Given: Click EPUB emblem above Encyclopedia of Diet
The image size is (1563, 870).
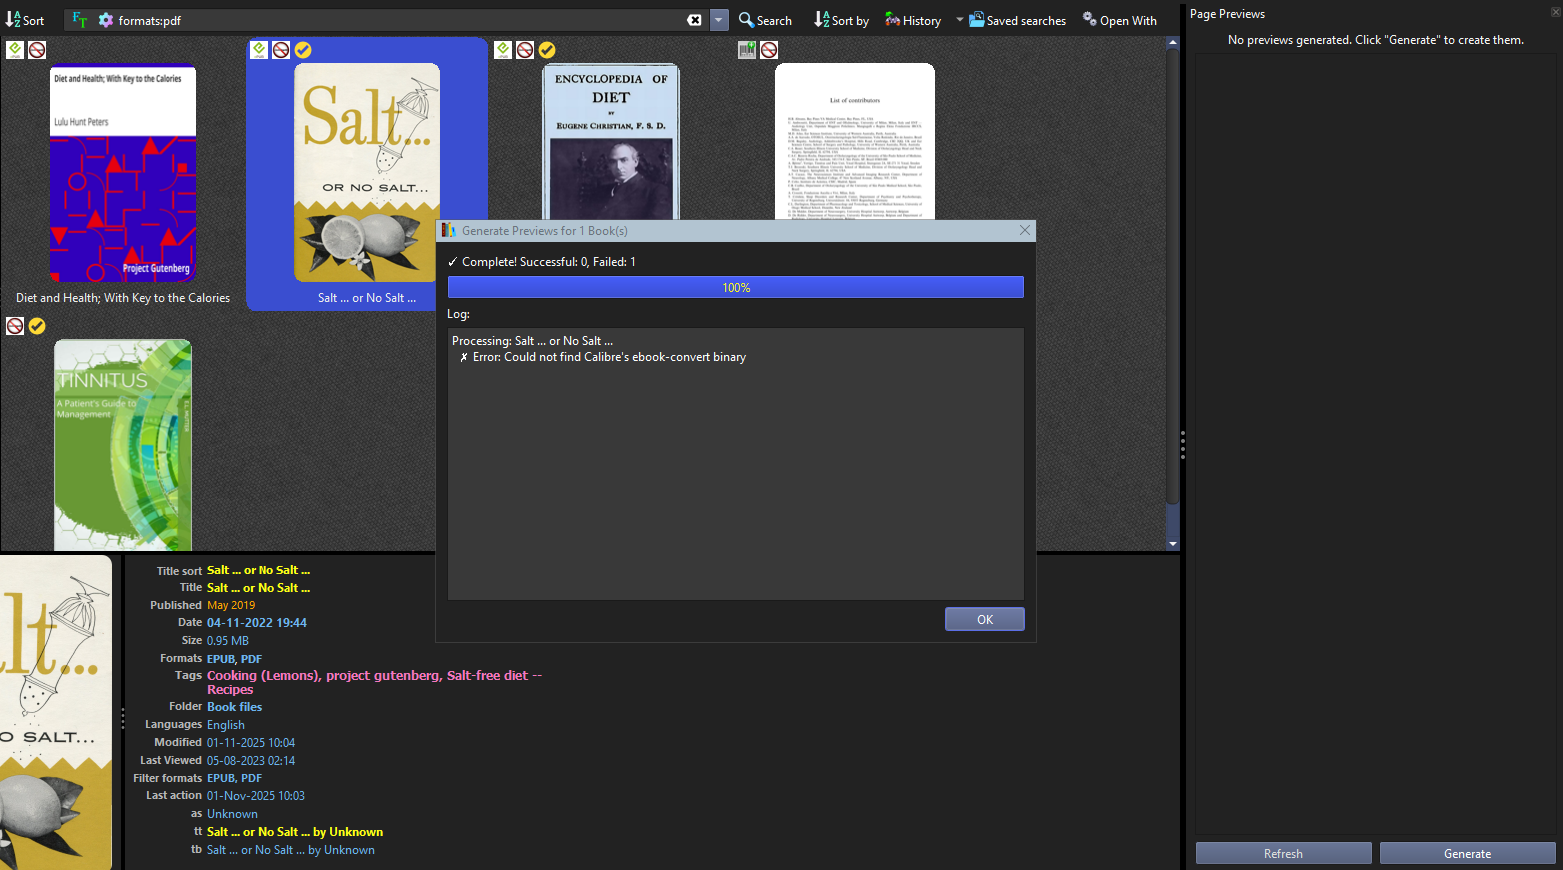Looking at the screenshot, I should 503,50.
